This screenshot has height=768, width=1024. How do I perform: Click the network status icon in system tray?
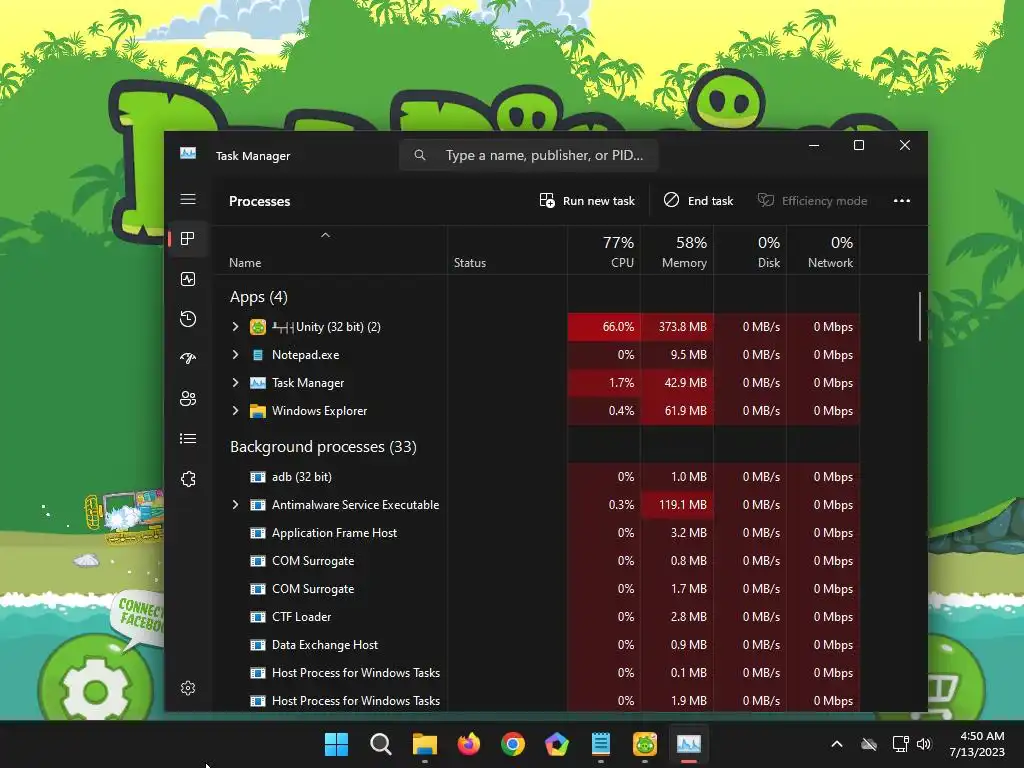(900, 744)
